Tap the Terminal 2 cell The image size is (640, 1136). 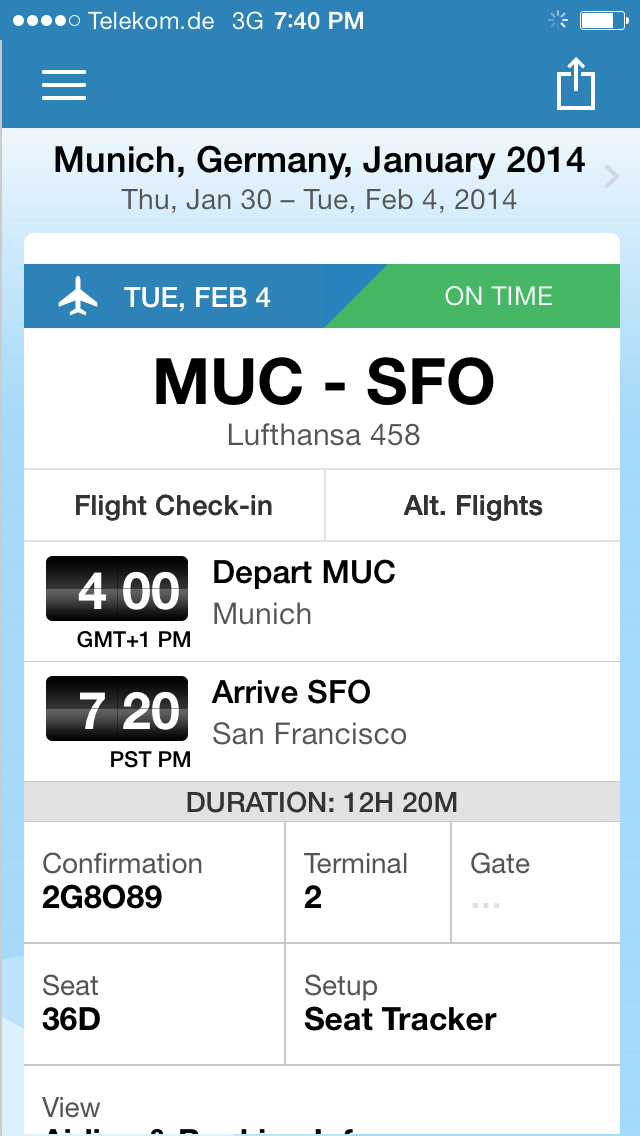click(367, 882)
